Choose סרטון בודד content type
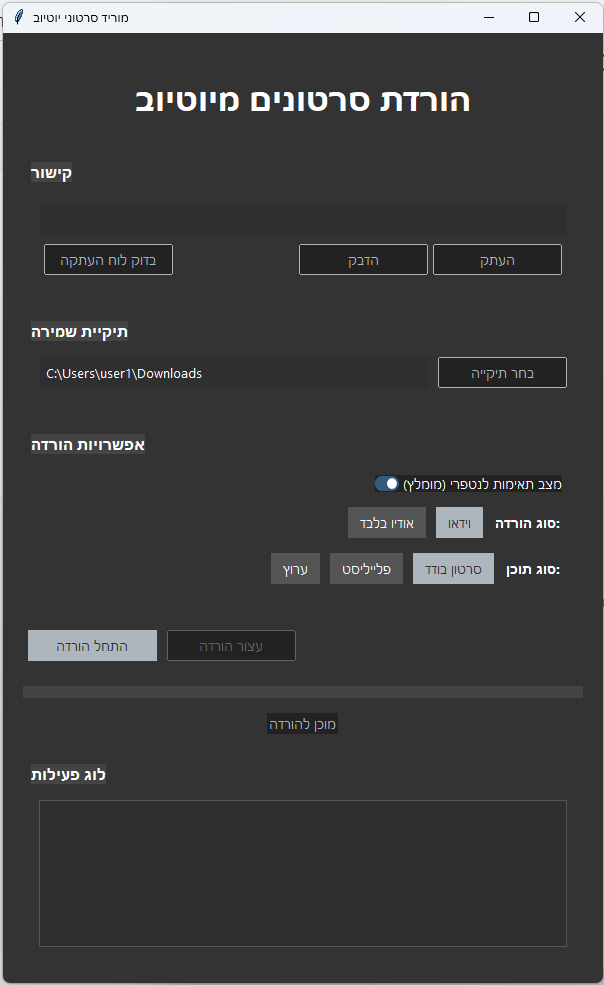The width and height of the screenshot is (604, 985). point(453,569)
